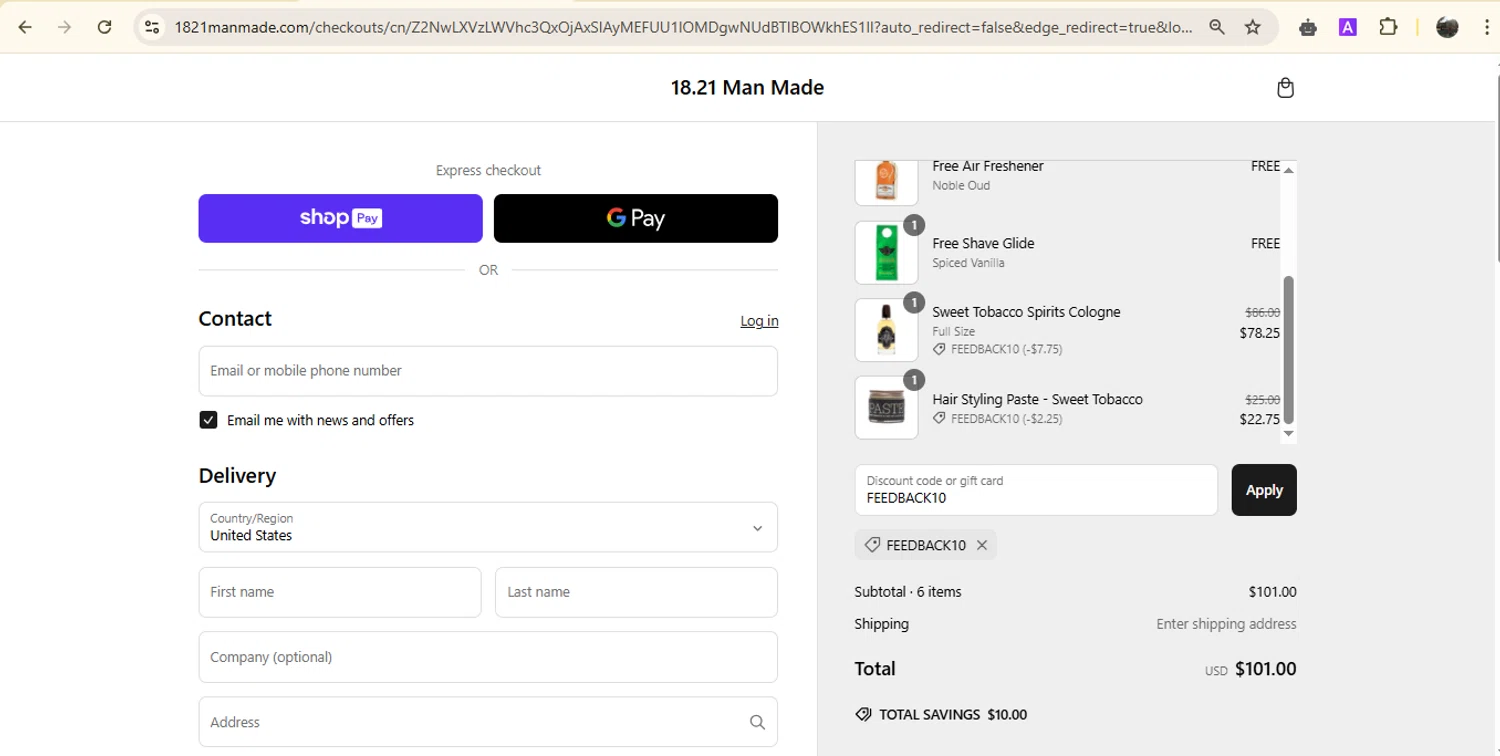Click the 'Noble Oud' variant text
The height and width of the screenshot is (756, 1500).
click(961, 186)
